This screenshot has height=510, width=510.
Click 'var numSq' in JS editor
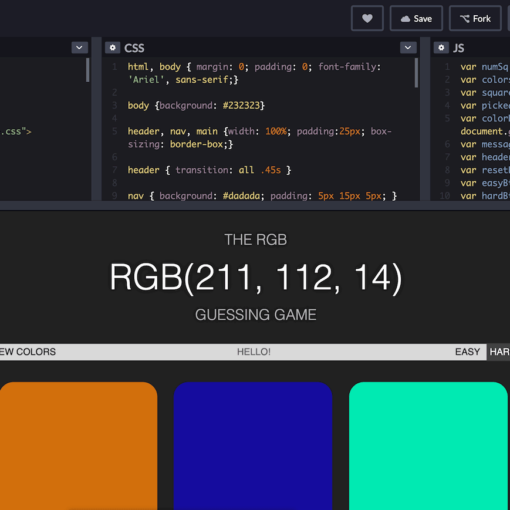tap(485, 67)
